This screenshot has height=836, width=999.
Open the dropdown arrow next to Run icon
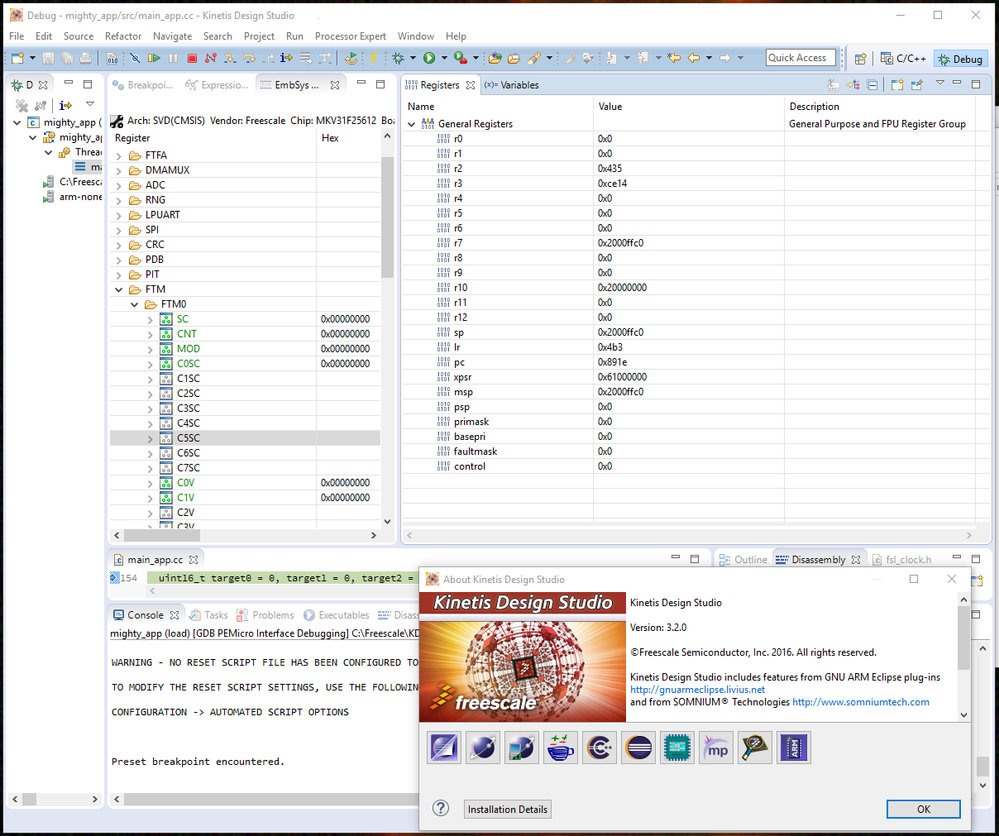click(443, 58)
